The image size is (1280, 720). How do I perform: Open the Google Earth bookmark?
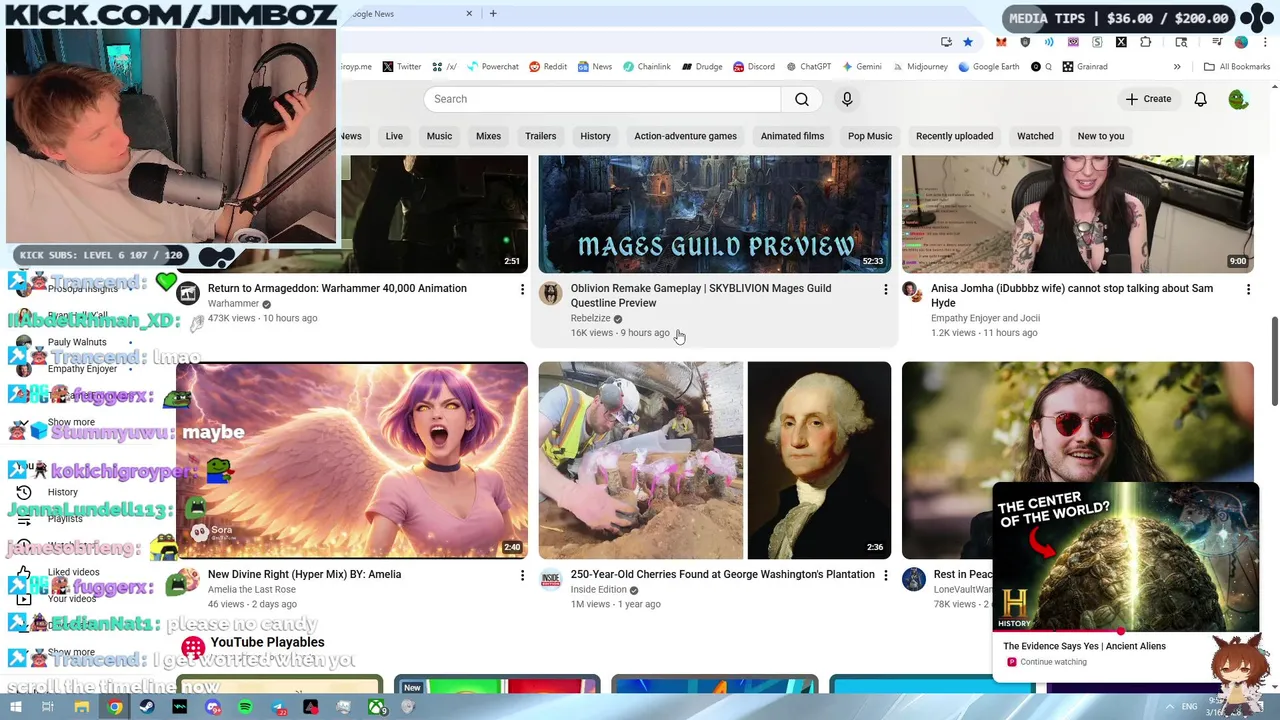click(988, 67)
